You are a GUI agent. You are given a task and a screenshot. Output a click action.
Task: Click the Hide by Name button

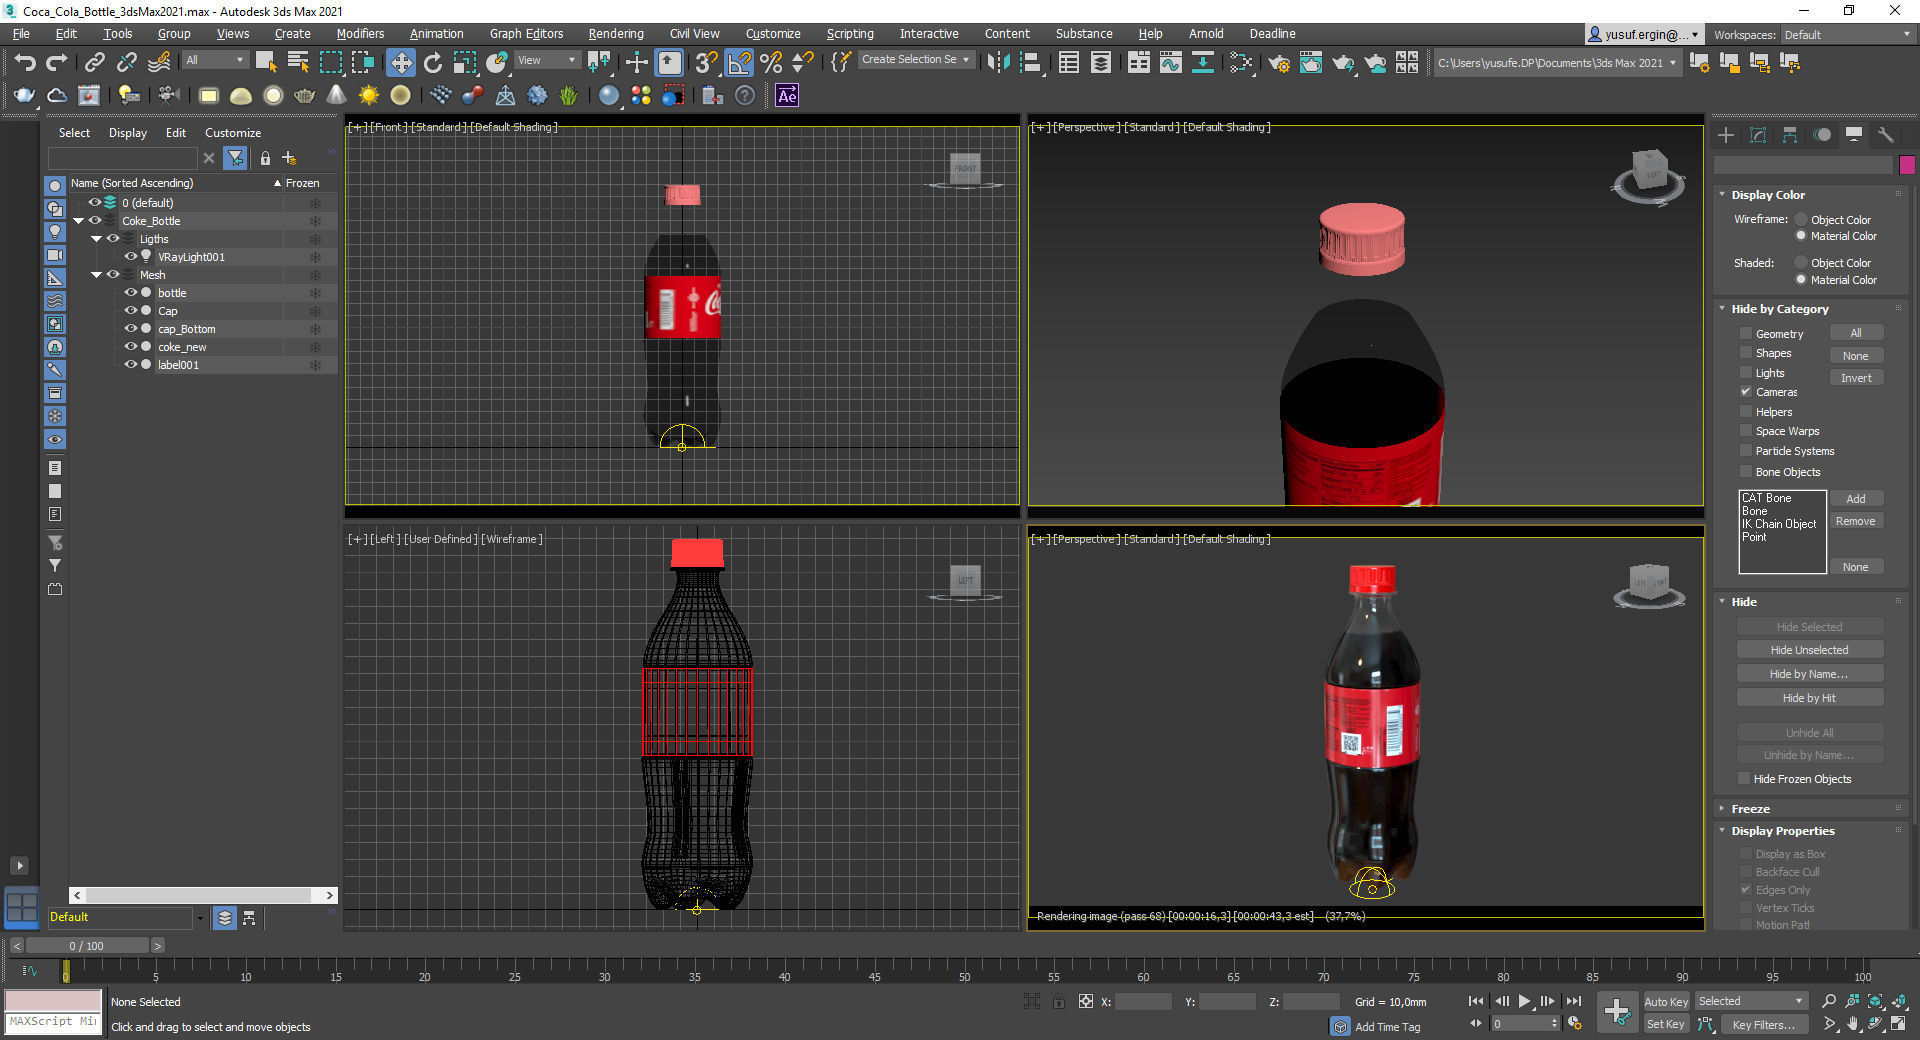pyautogui.click(x=1809, y=674)
